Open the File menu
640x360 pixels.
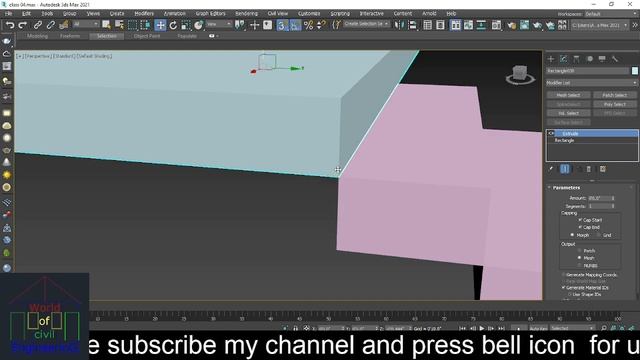[x=9, y=14]
